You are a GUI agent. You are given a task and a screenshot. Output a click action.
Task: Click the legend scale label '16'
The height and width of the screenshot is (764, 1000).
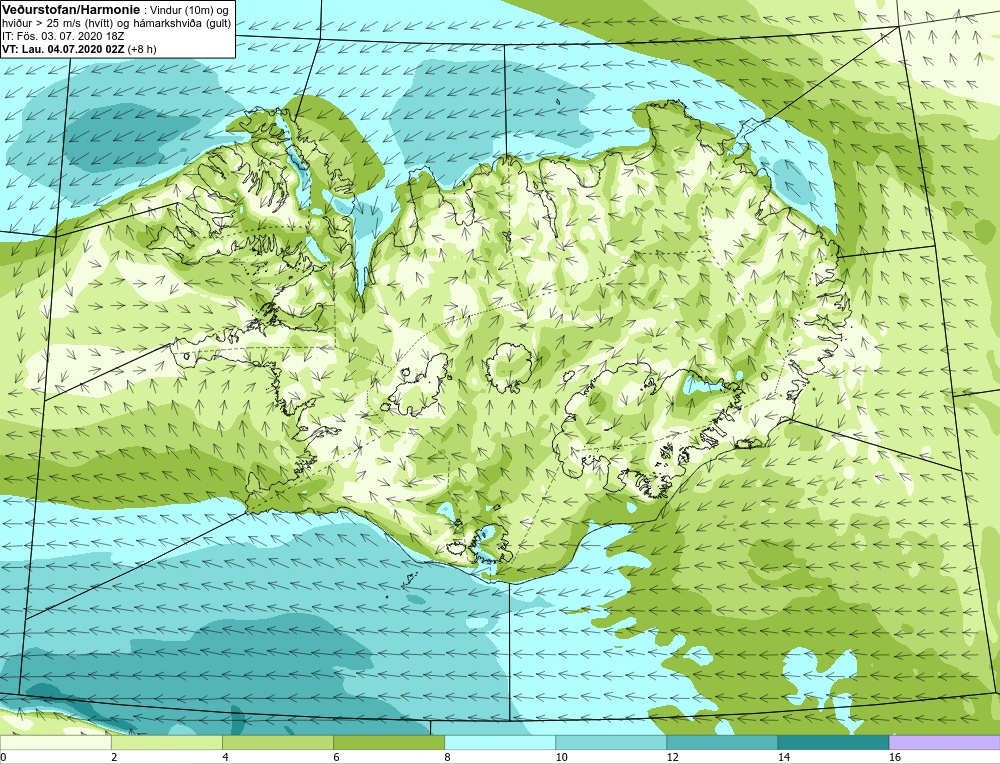coord(894,757)
